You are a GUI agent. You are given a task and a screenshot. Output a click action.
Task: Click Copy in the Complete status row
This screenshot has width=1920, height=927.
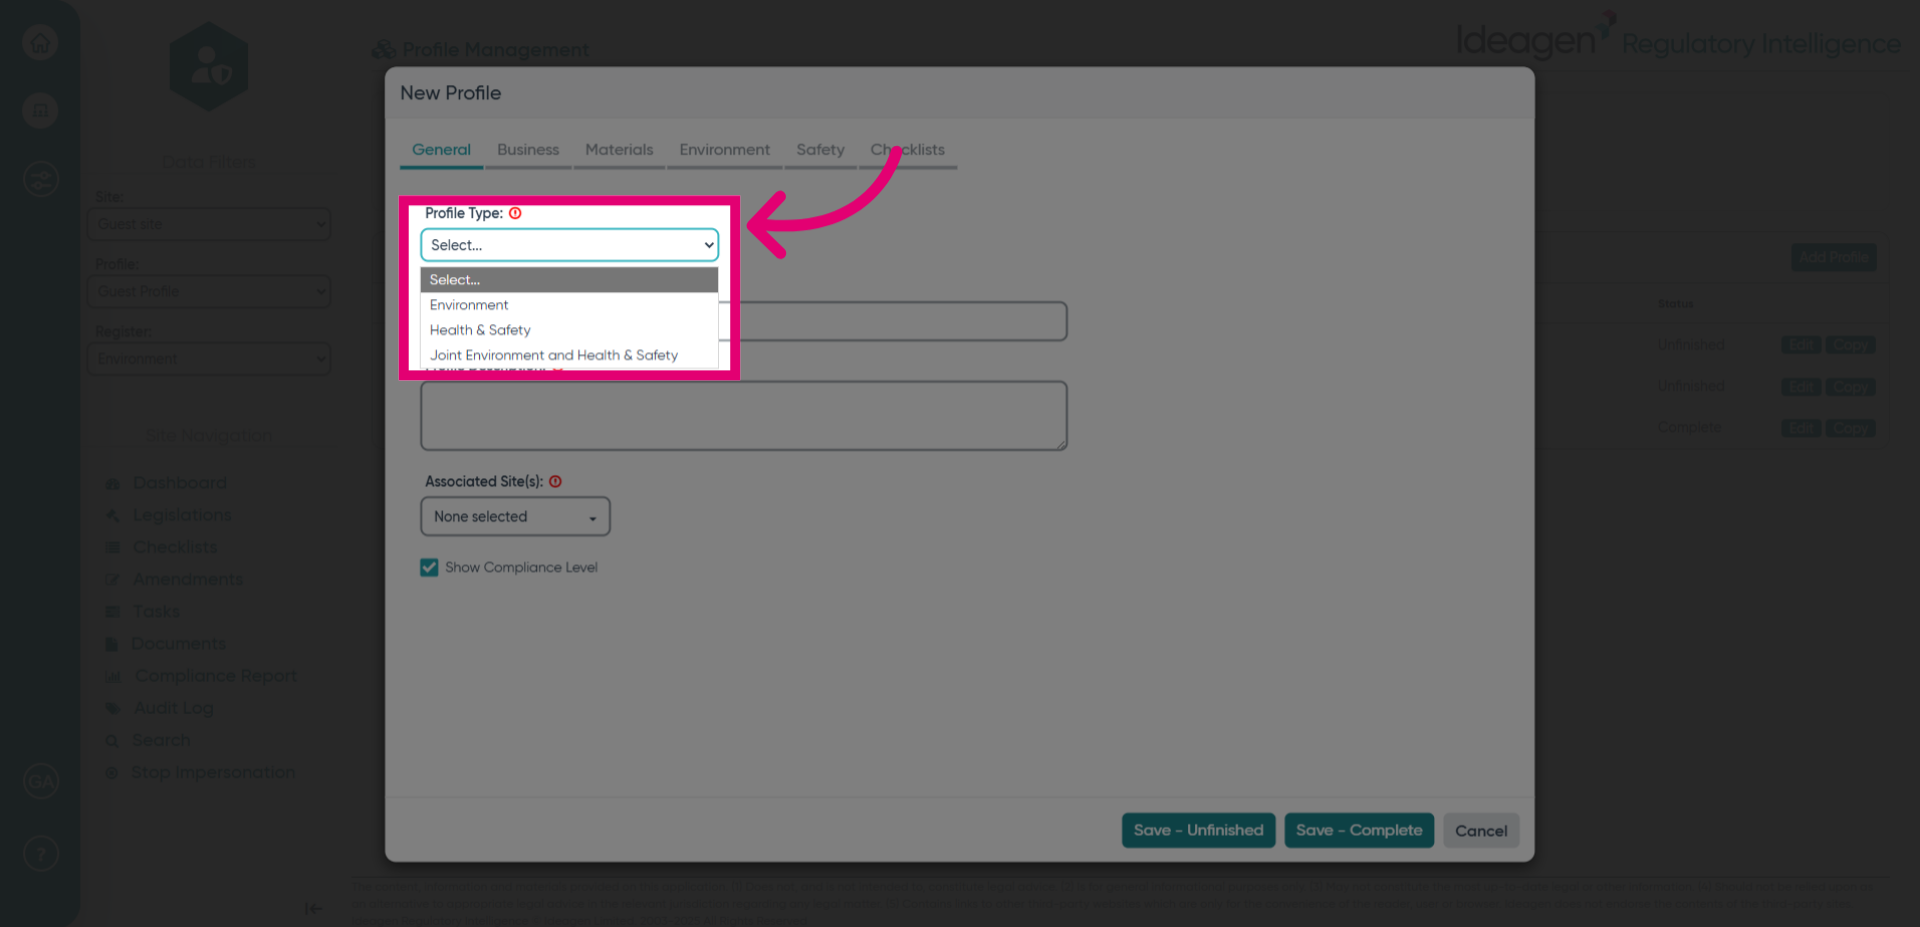(x=1850, y=428)
